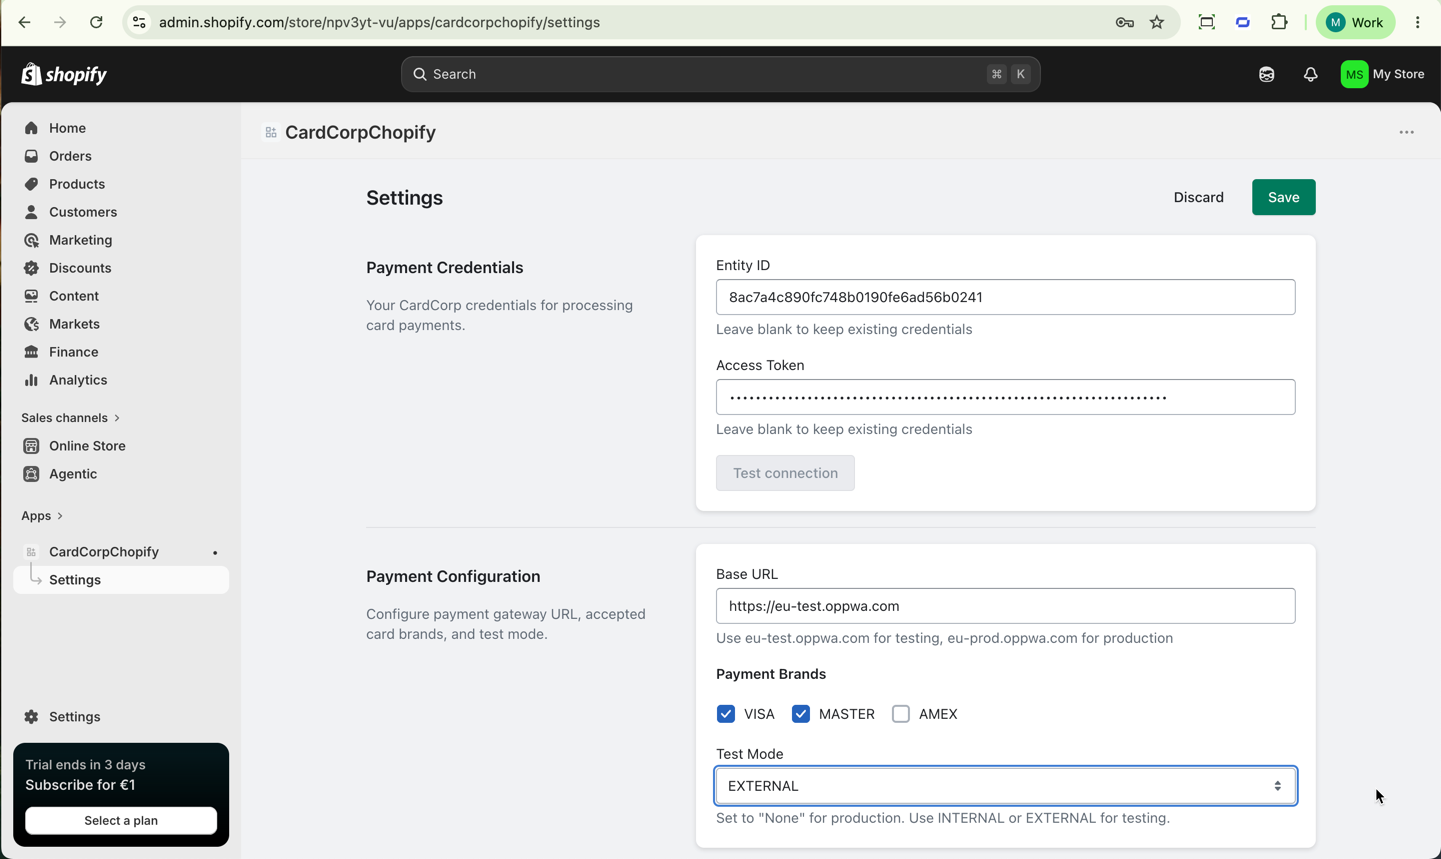Click the Content sidebar icon

click(31, 296)
